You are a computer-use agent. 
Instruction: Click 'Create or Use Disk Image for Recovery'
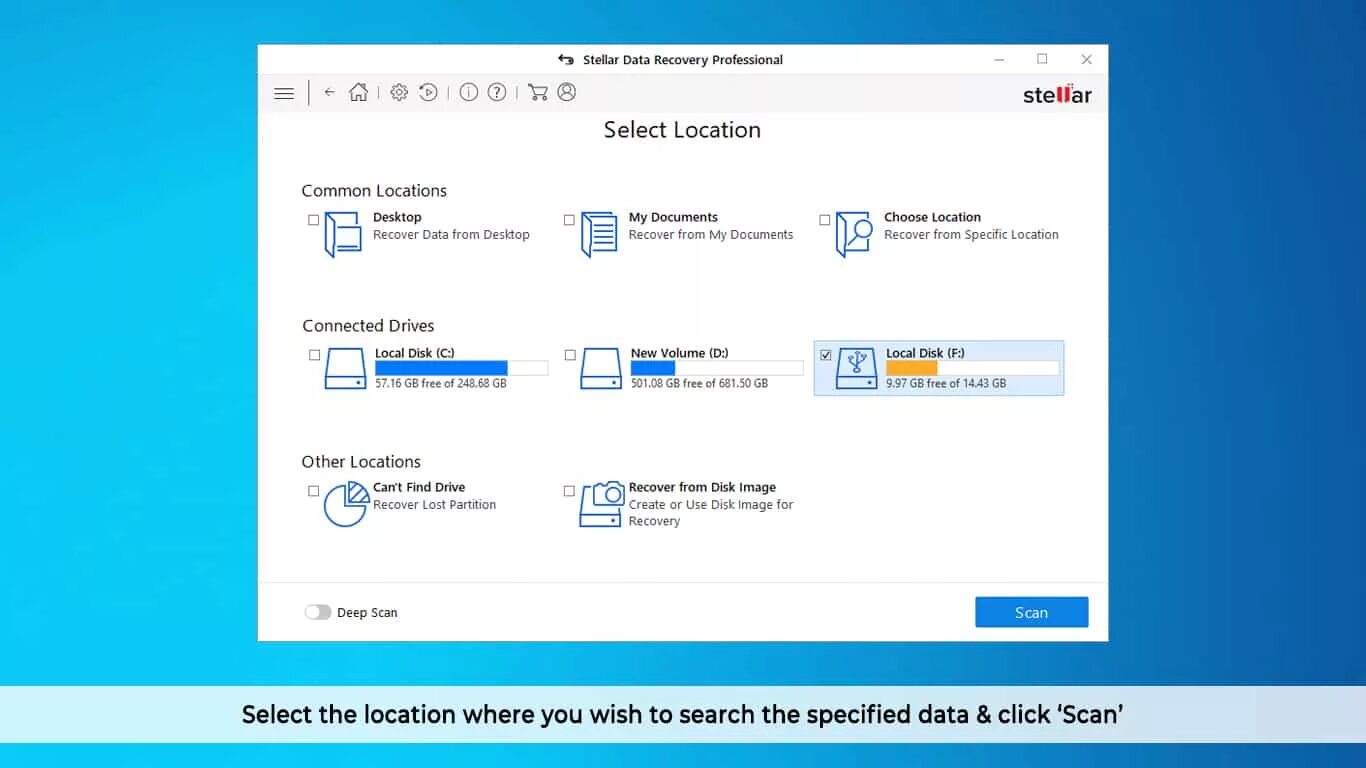tap(711, 513)
